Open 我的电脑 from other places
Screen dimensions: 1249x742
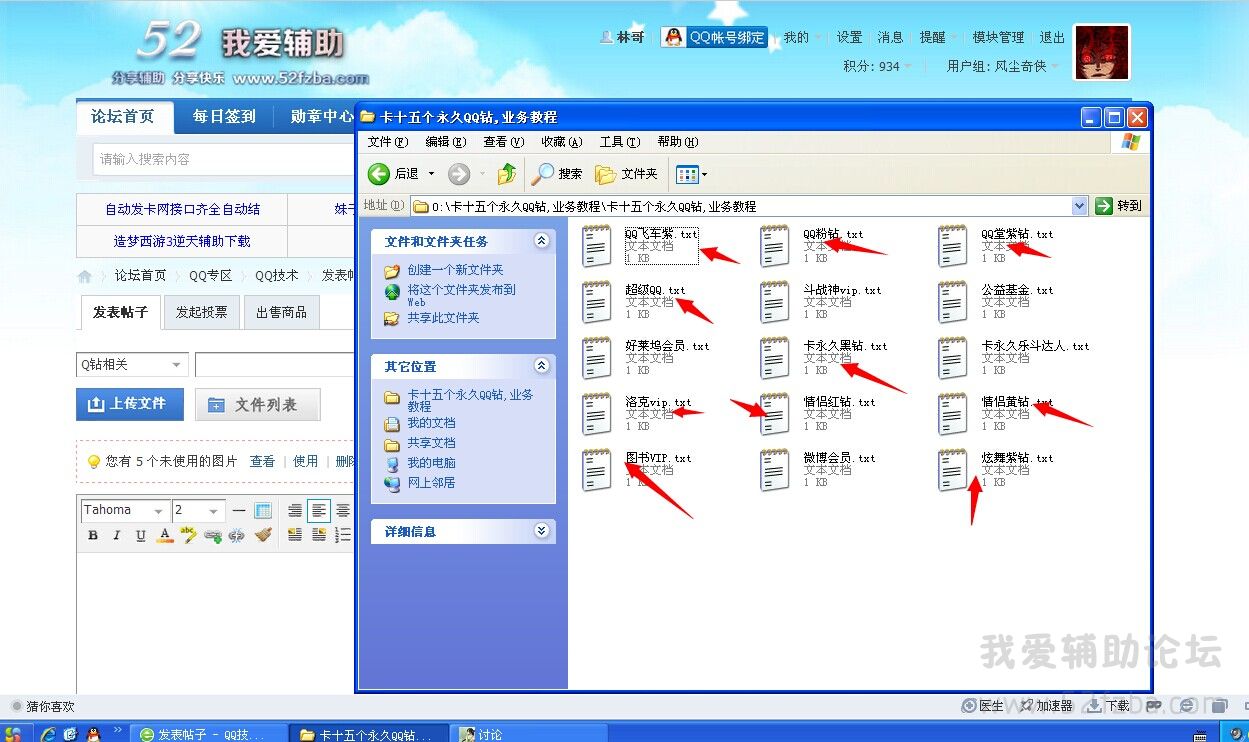431,463
